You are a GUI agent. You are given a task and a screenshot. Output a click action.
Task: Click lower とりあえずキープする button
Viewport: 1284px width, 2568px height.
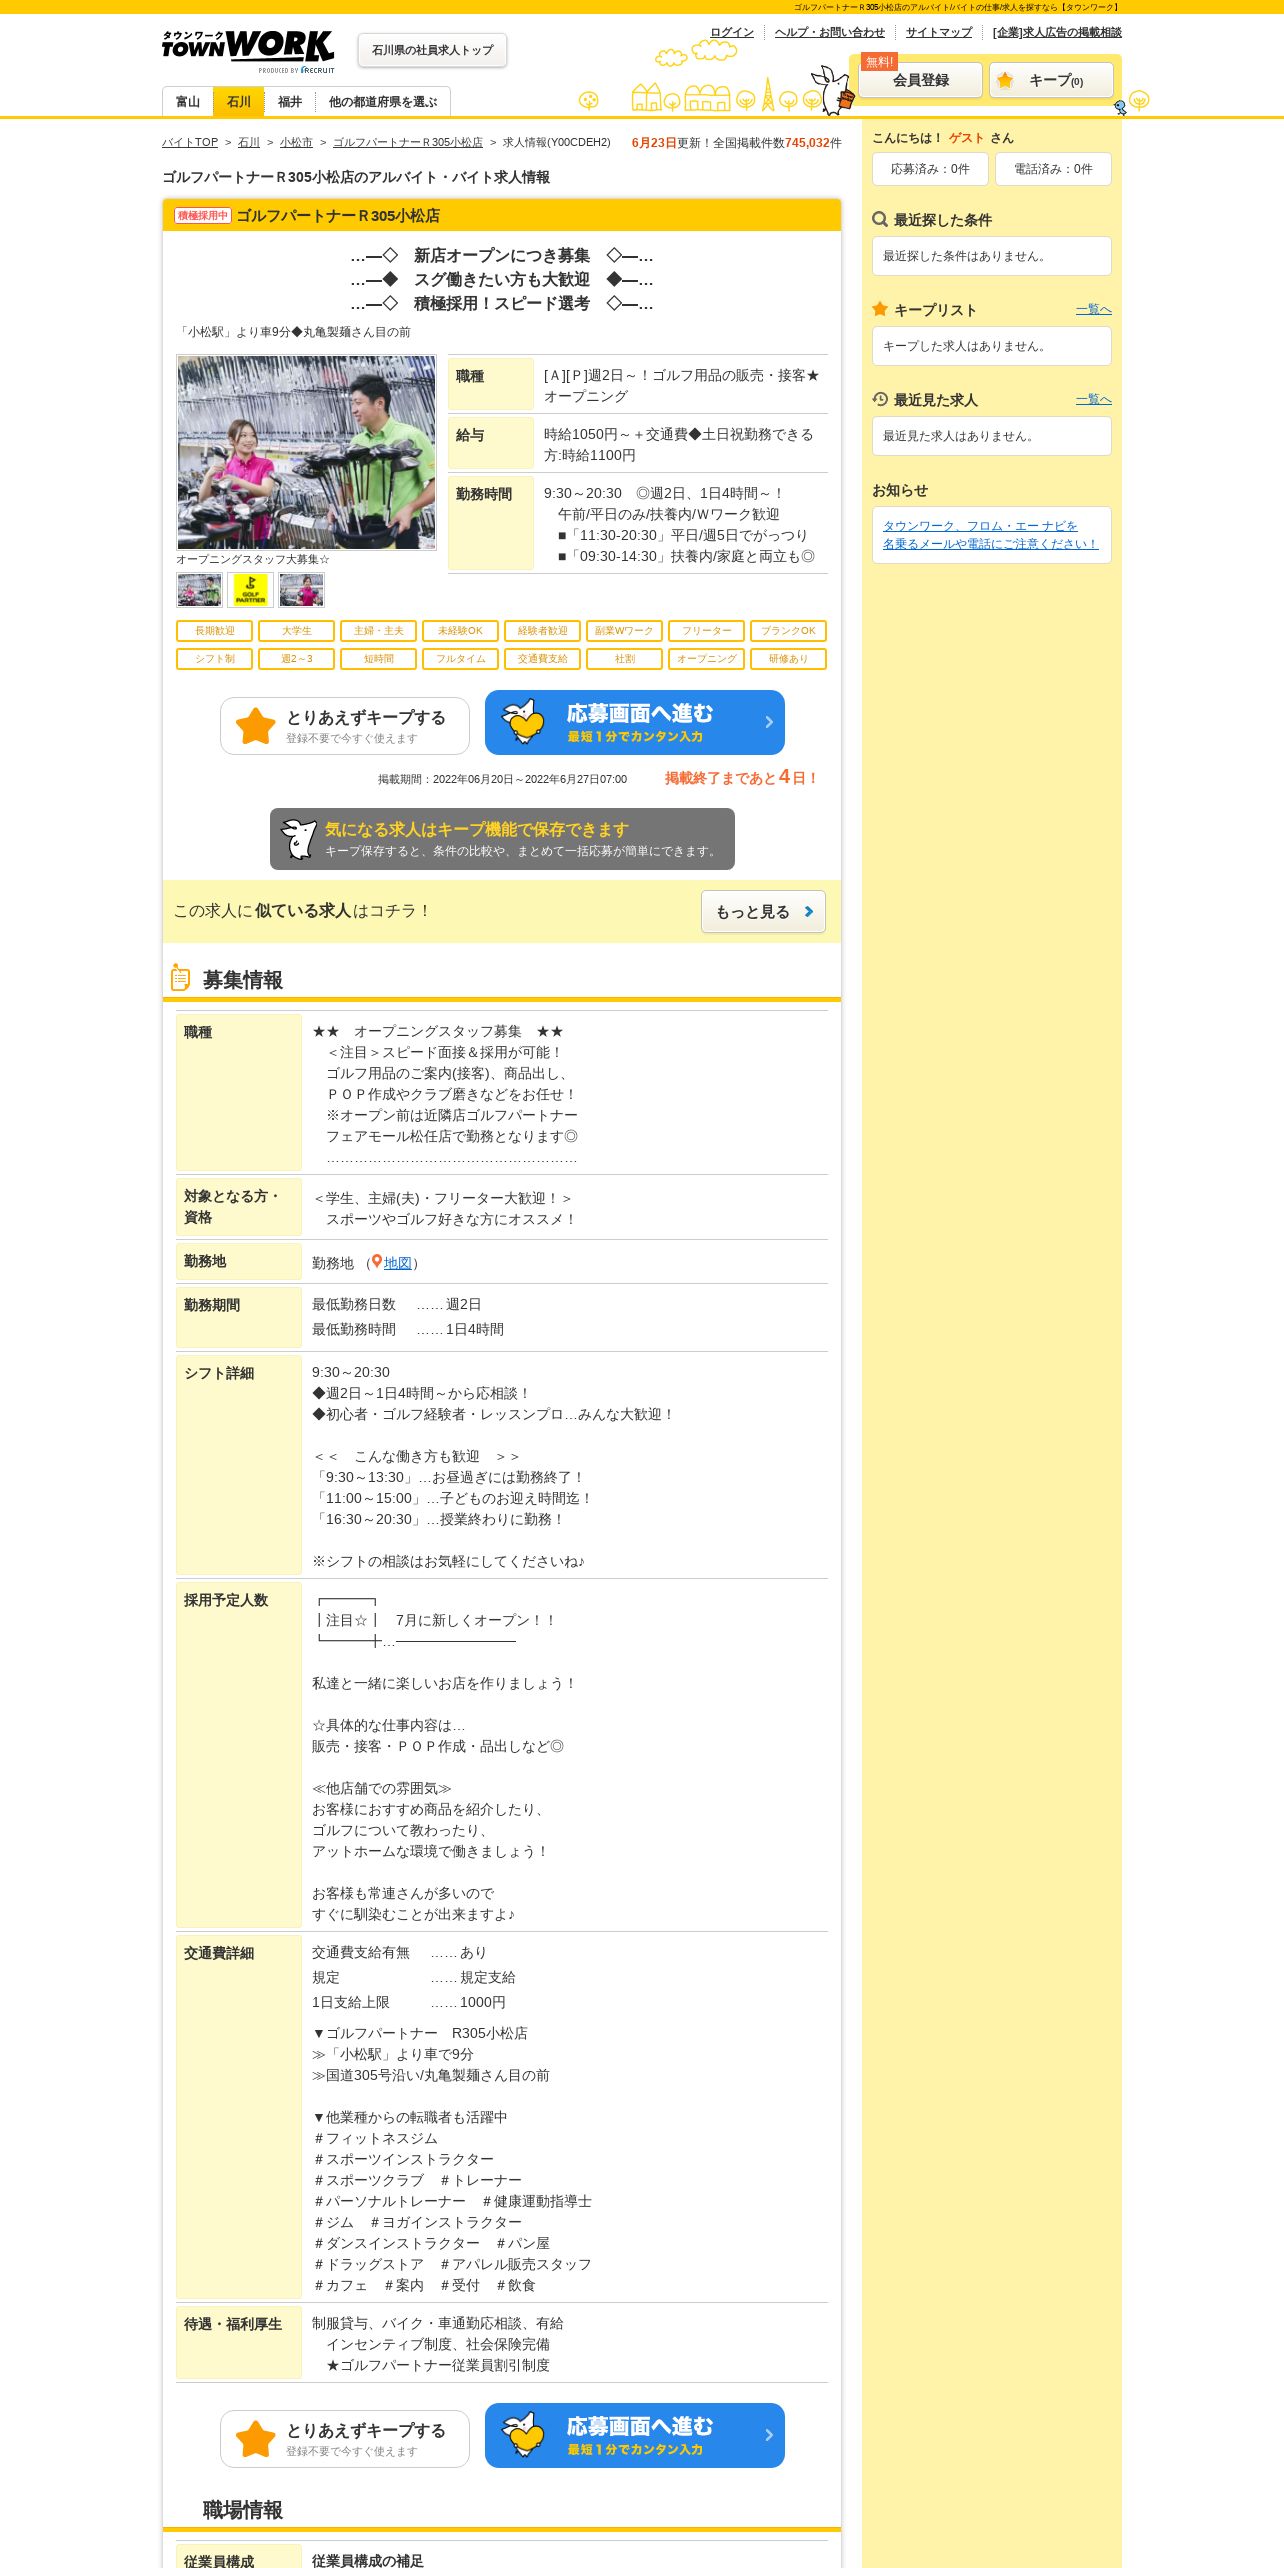345,2439
